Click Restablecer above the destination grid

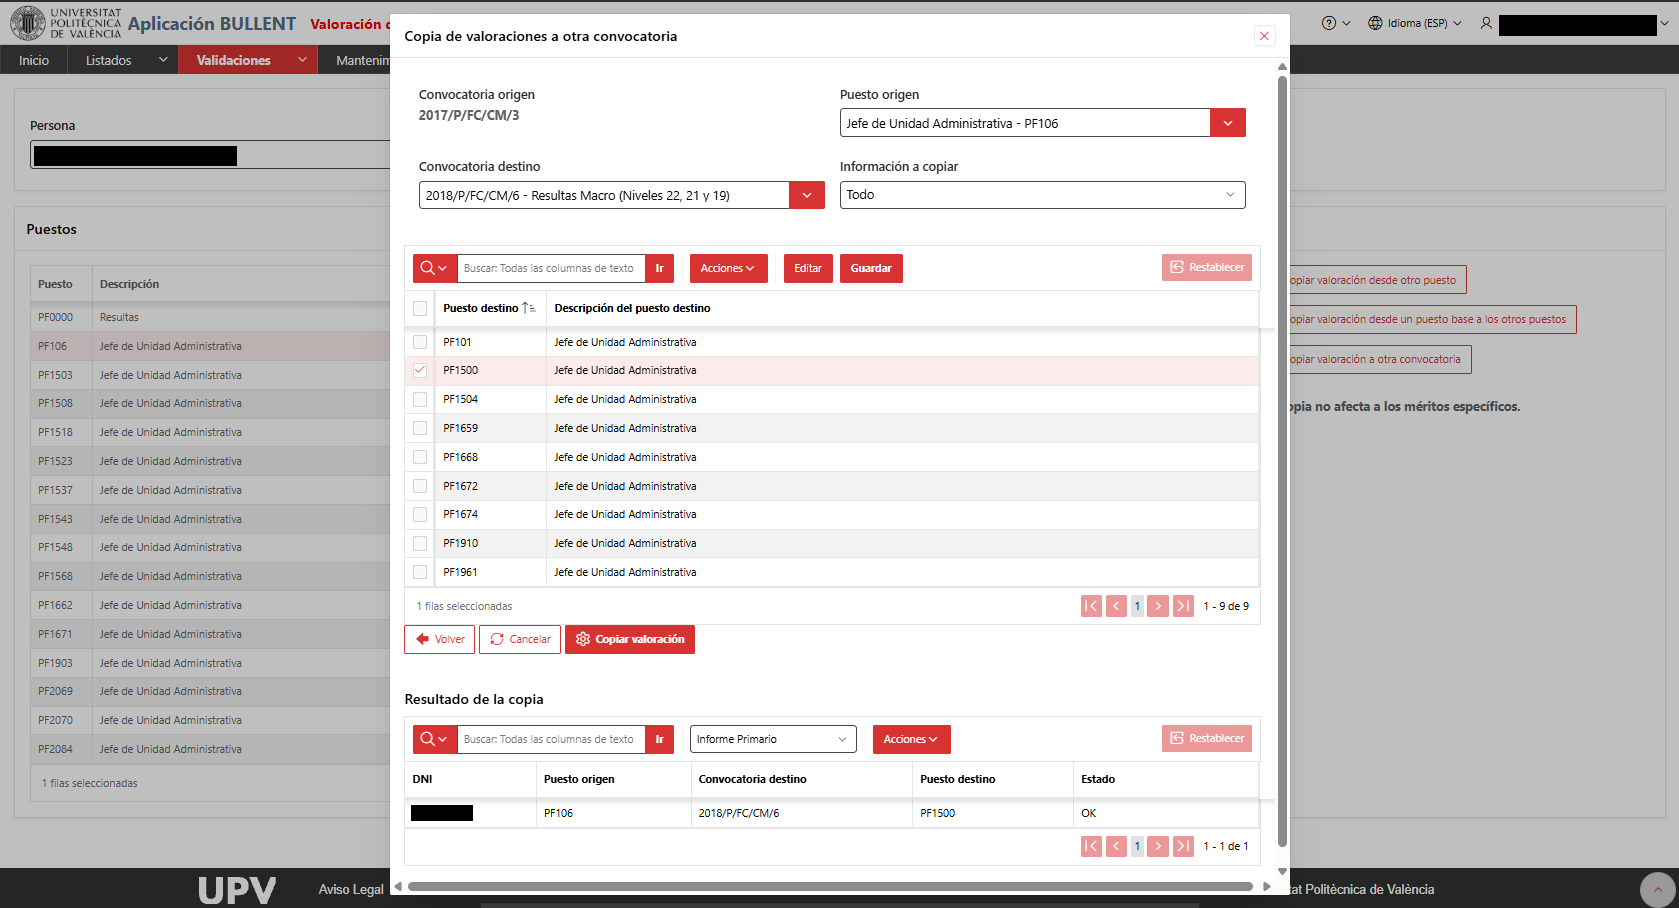[1207, 268]
